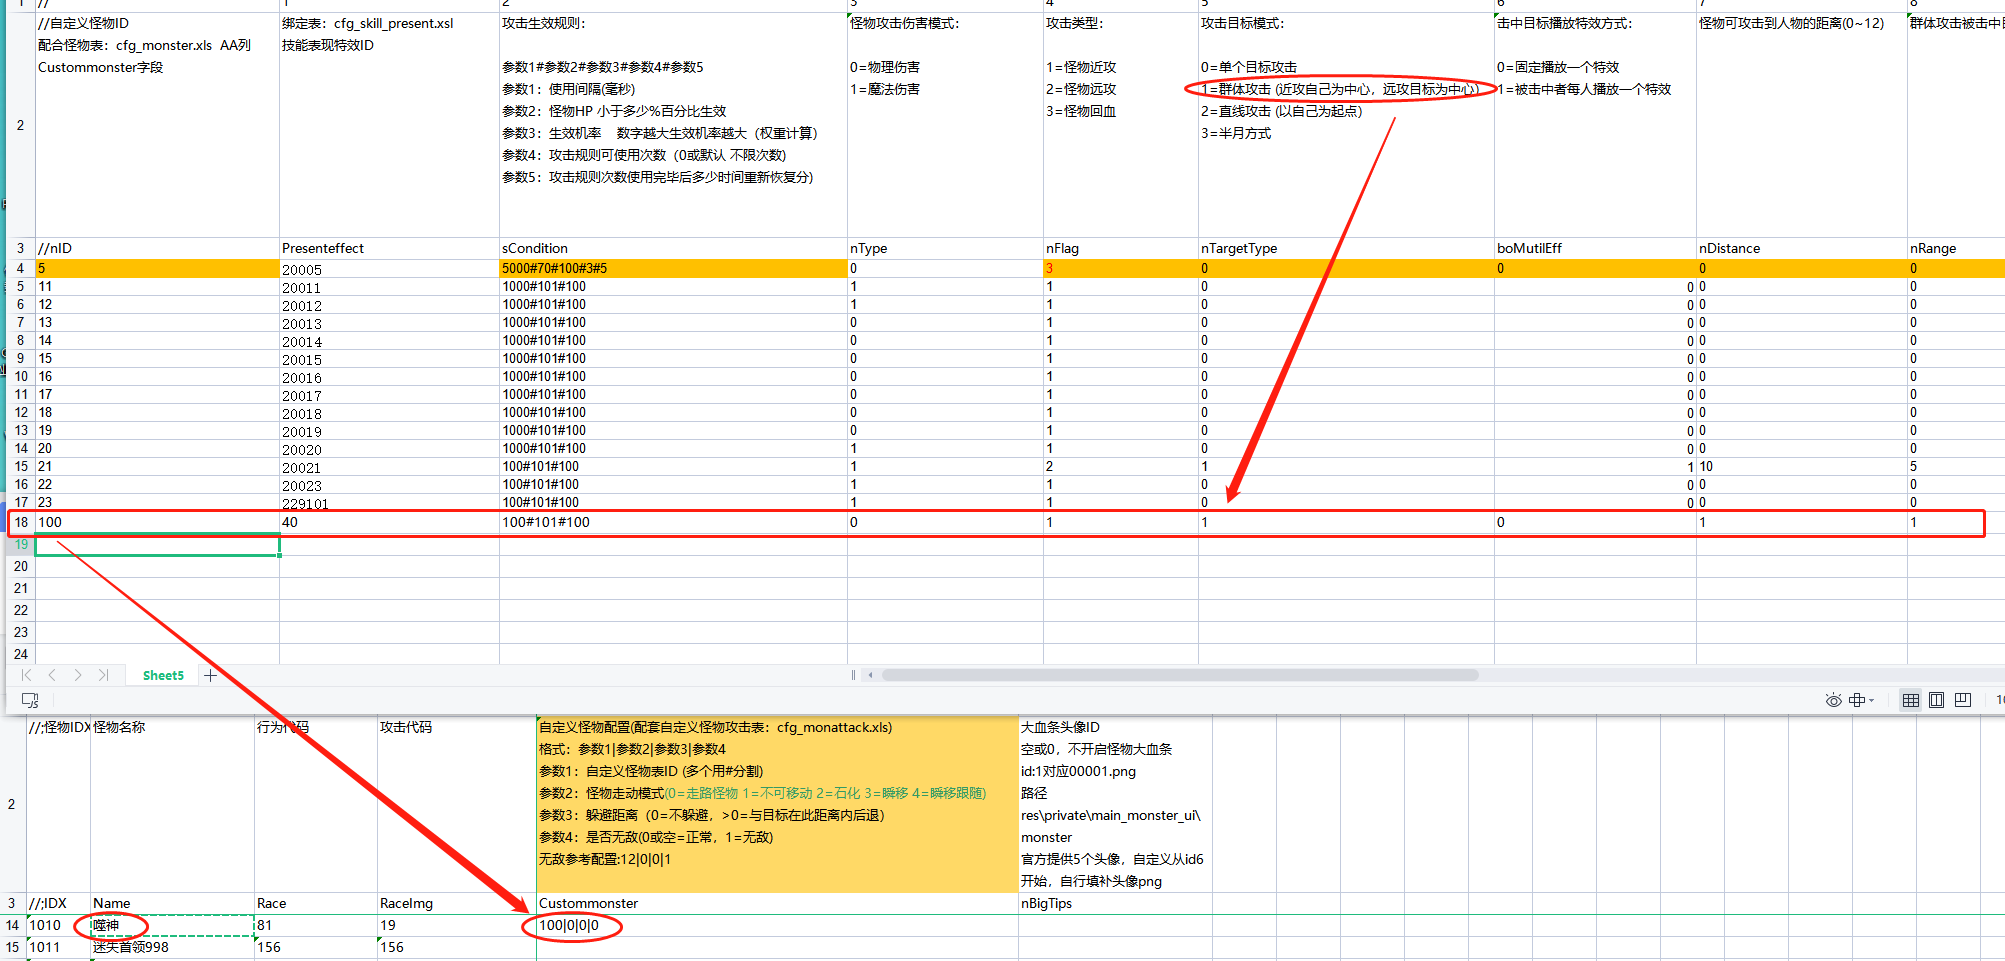Click the Presenteffect header cell
The height and width of the screenshot is (961, 2005).
pyautogui.click(x=389, y=248)
